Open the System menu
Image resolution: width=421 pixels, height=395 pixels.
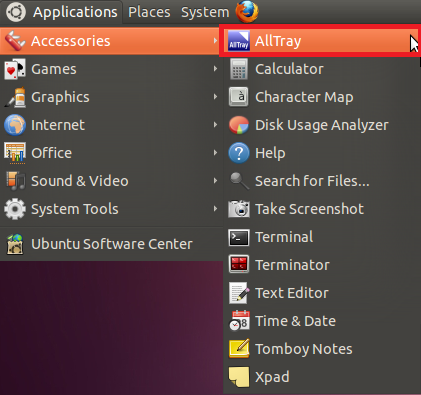(x=205, y=12)
